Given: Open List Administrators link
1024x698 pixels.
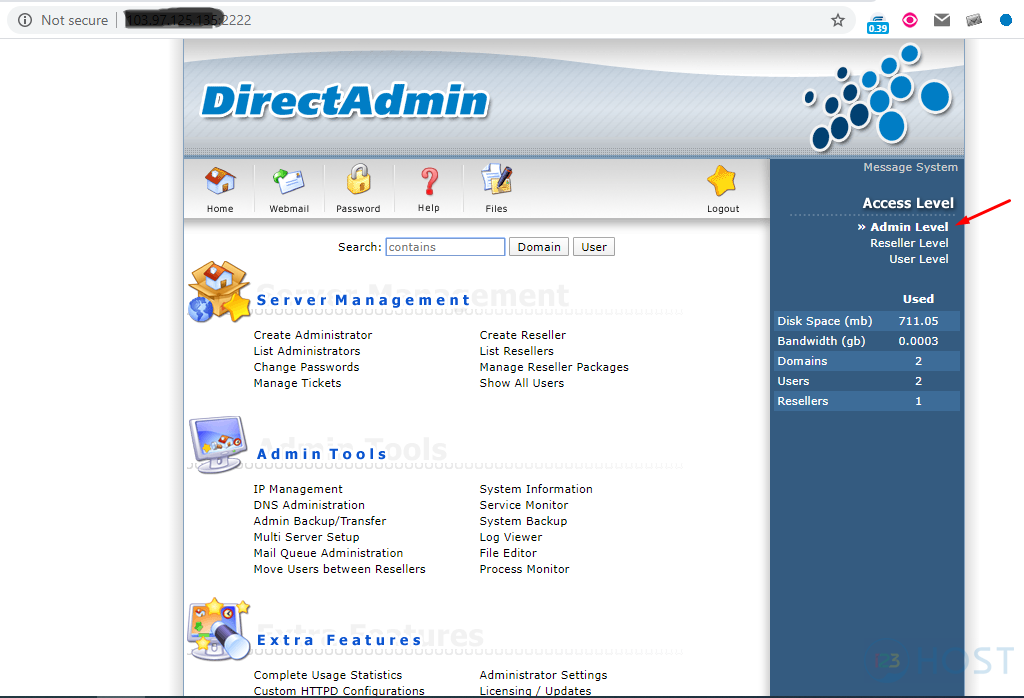Looking at the screenshot, I should point(307,351).
